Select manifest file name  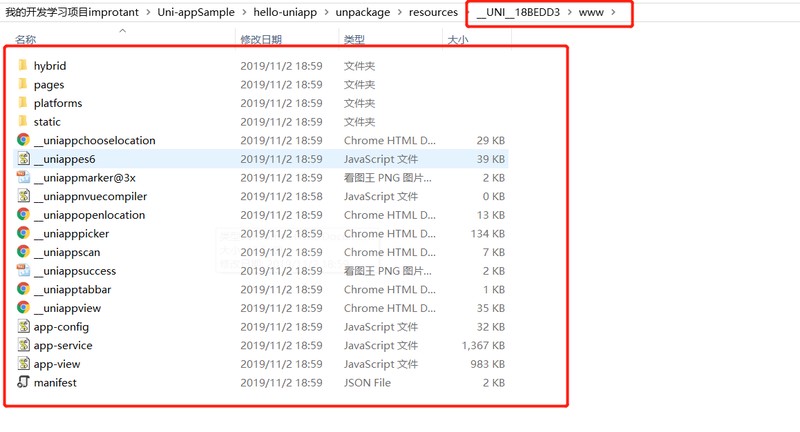coord(55,383)
